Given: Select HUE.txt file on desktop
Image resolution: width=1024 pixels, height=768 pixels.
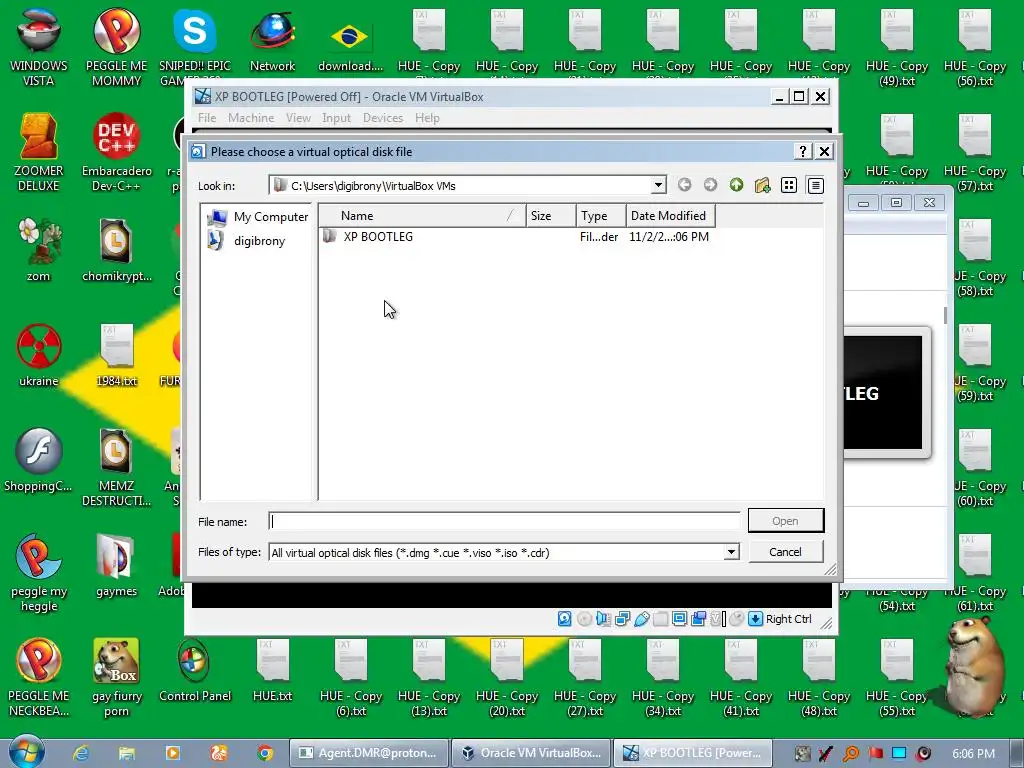Looking at the screenshot, I should point(273,670).
